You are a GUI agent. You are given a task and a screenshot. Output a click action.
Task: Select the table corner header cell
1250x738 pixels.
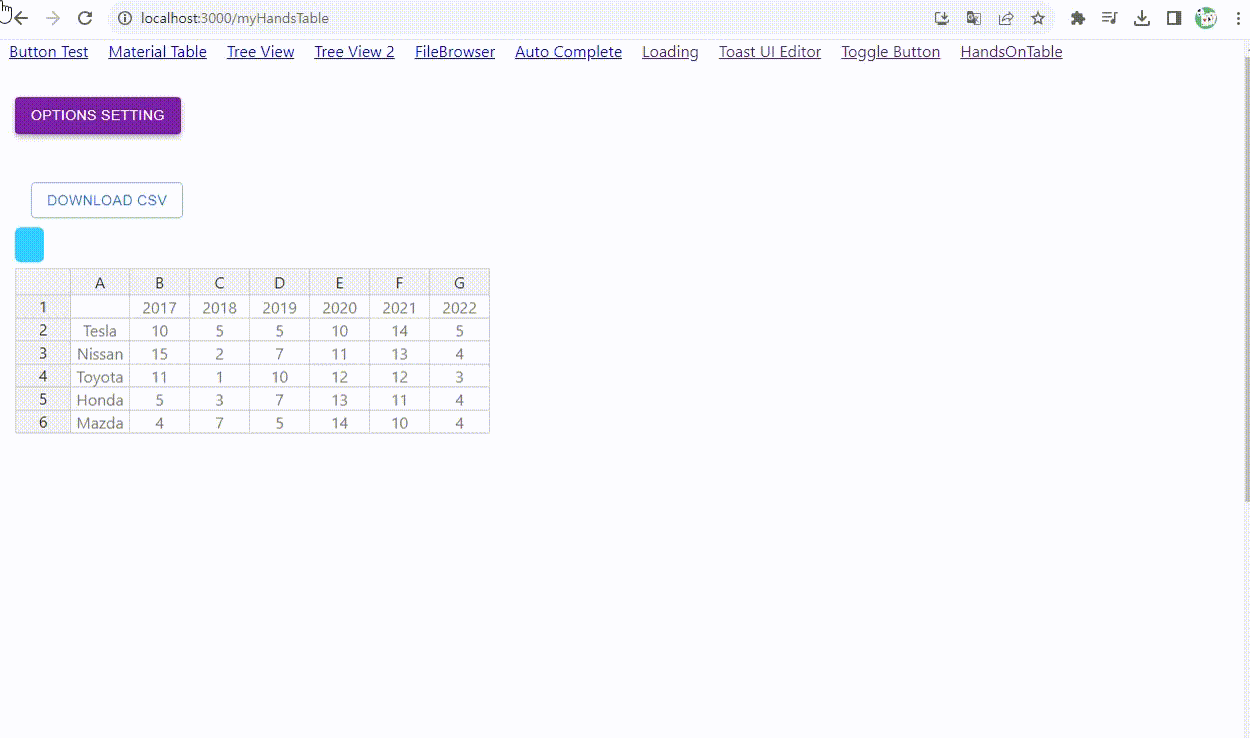43,283
